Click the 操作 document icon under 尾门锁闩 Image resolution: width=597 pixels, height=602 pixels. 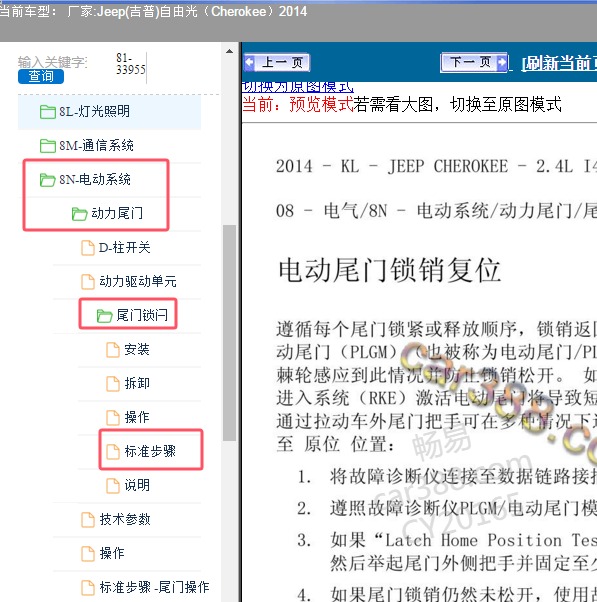[x=113, y=417]
